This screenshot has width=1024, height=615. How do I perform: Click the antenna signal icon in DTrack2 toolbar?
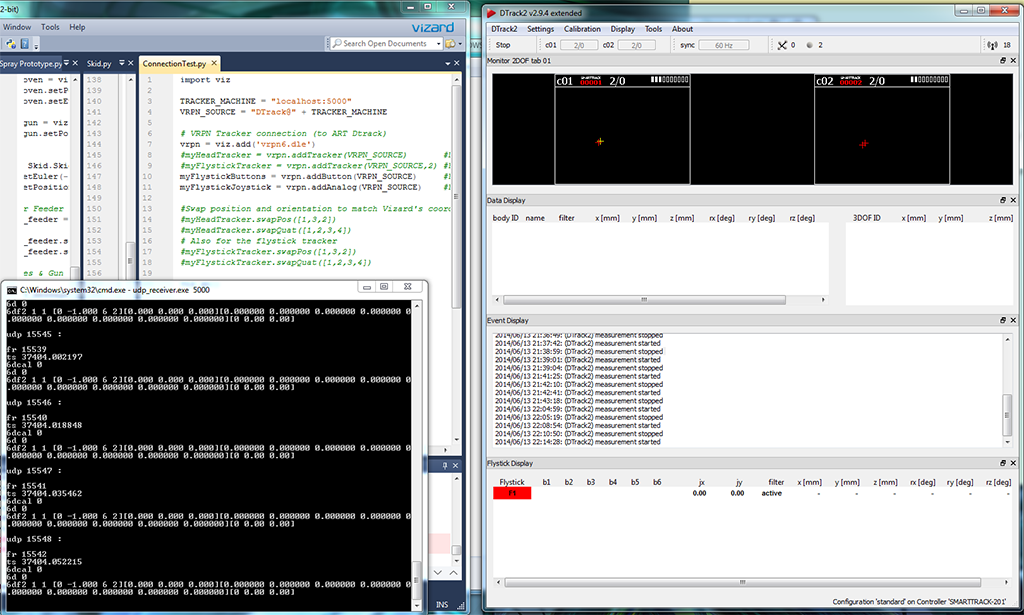[992, 45]
